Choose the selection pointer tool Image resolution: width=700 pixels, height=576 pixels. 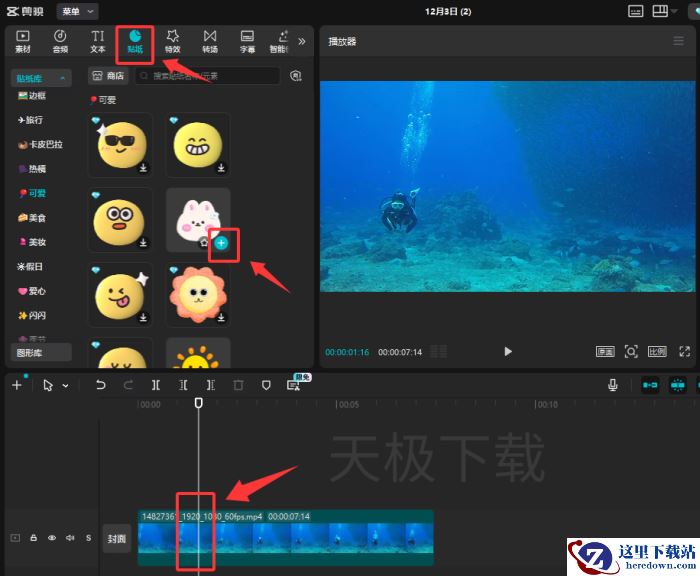point(48,385)
